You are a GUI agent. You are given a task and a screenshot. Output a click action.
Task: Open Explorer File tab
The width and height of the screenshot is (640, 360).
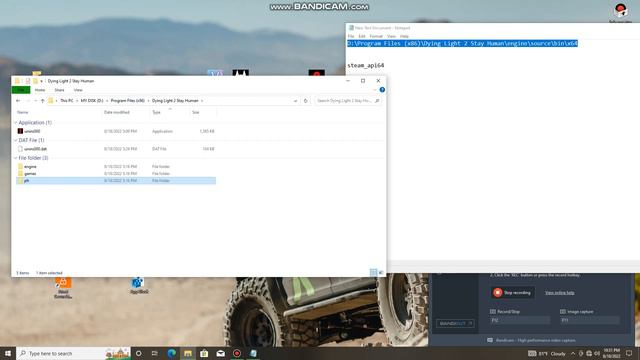(21, 90)
